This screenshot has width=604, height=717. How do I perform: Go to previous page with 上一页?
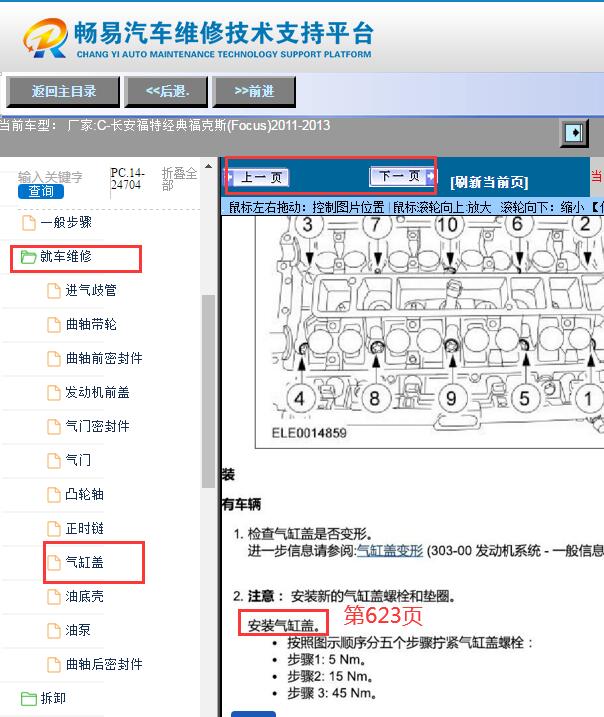pos(258,177)
